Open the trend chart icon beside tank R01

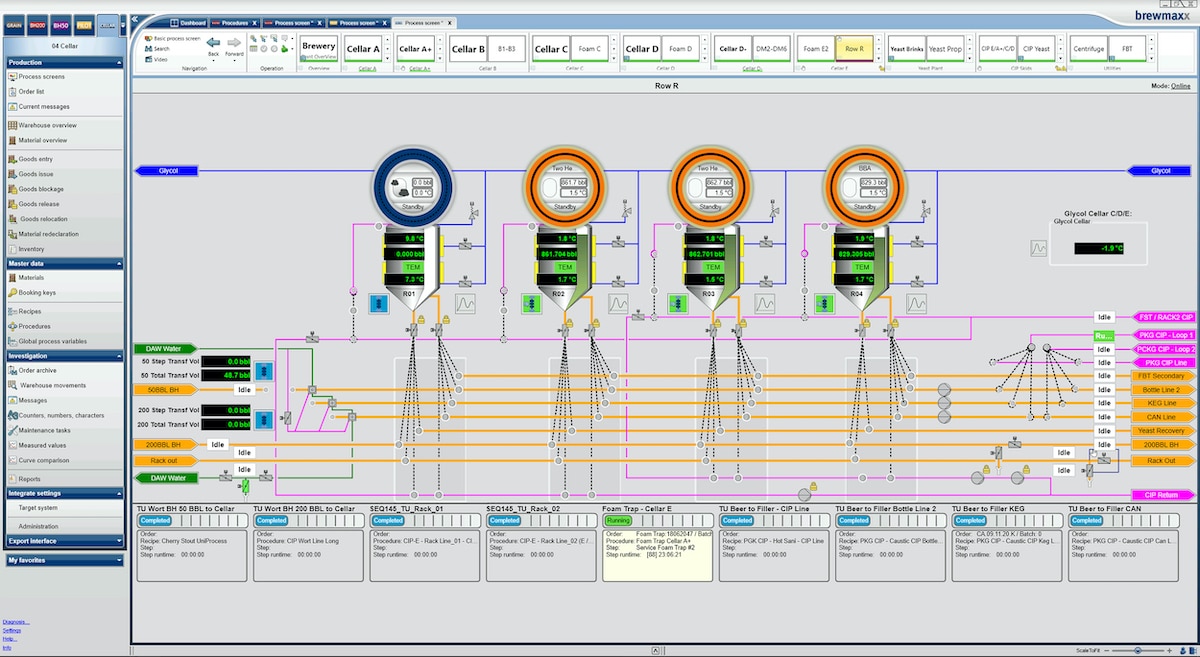click(466, 302)
